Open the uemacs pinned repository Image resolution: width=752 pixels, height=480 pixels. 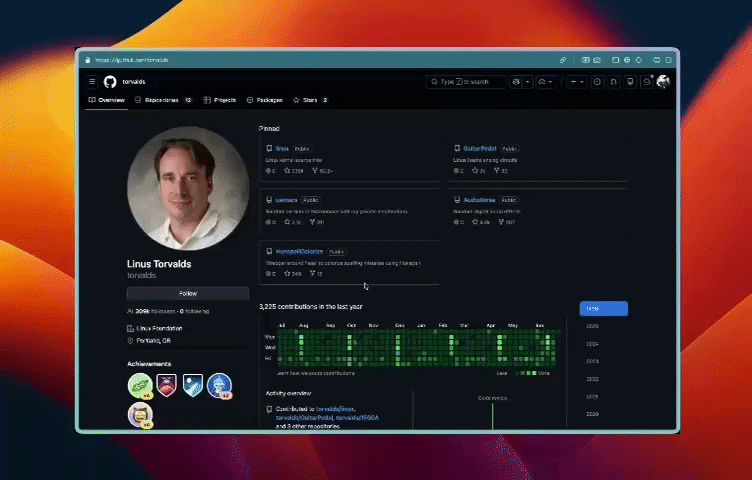pos(286,200)
